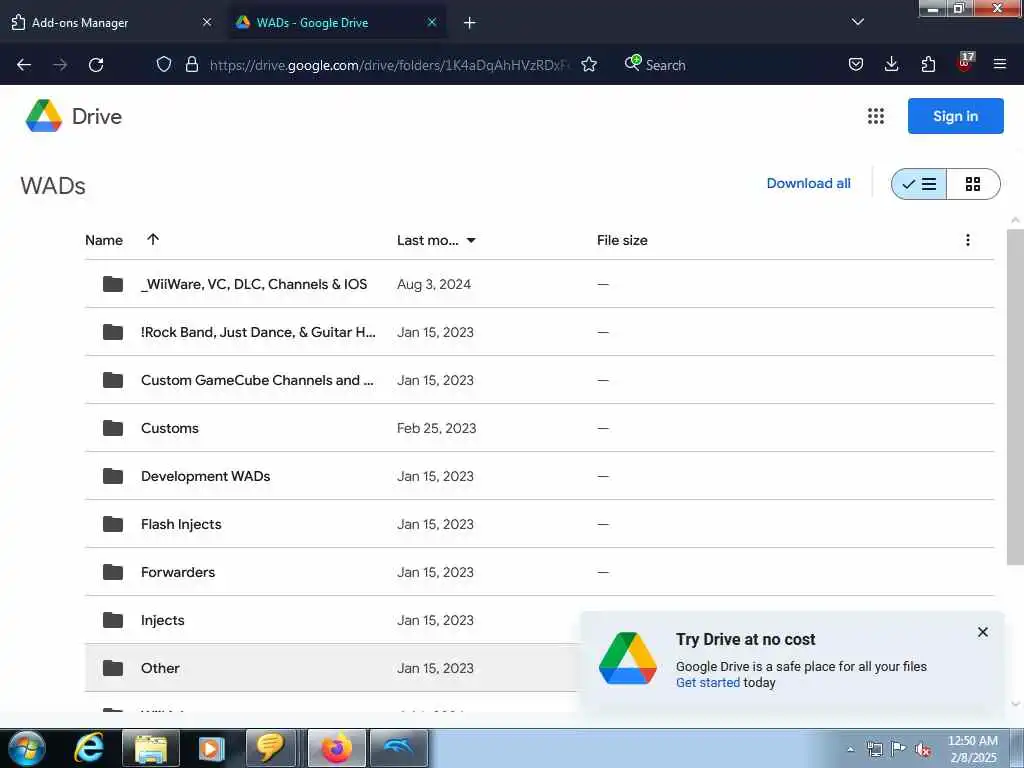Close the Add-ons Manager tab
This screenshot has width=1024, height=768.
click(x=207, y=22)
